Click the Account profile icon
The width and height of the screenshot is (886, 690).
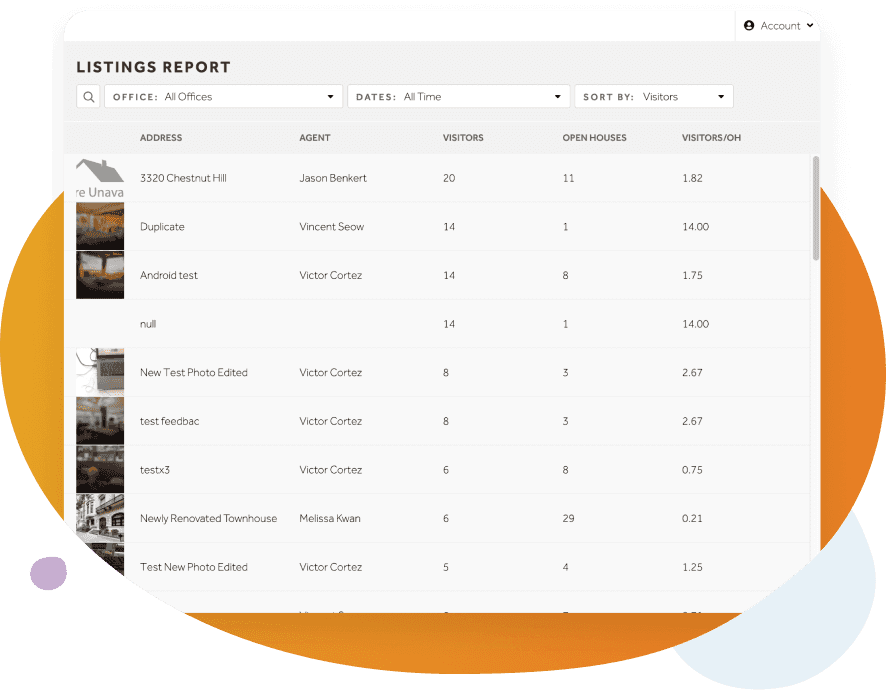point(749,26)
